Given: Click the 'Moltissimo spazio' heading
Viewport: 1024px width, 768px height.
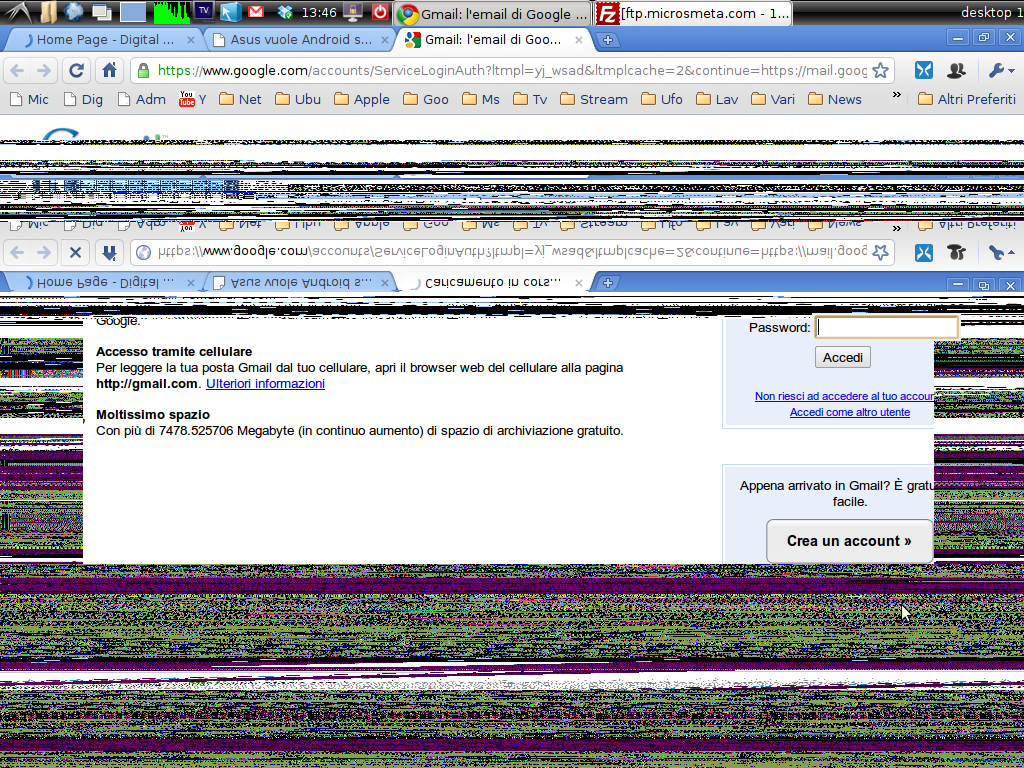Looking at the screenshot, I should [x=153, y=415].
